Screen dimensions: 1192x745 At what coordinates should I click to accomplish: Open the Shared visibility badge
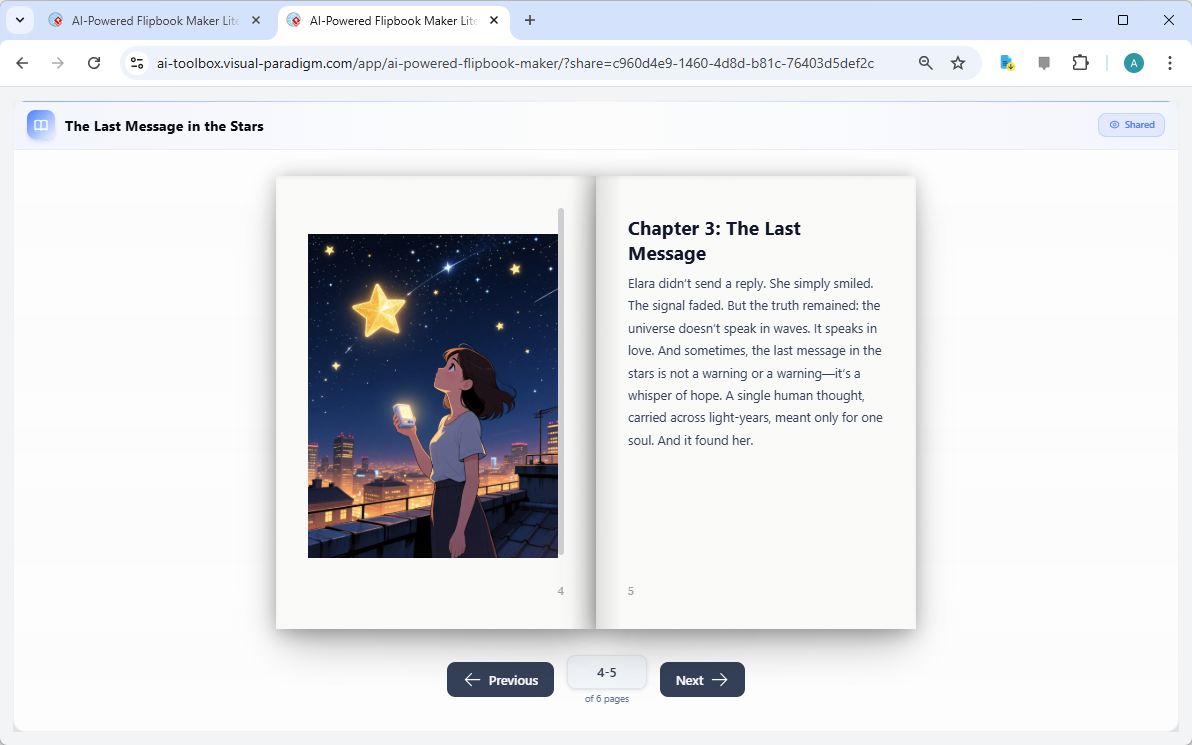[1131, 124]
